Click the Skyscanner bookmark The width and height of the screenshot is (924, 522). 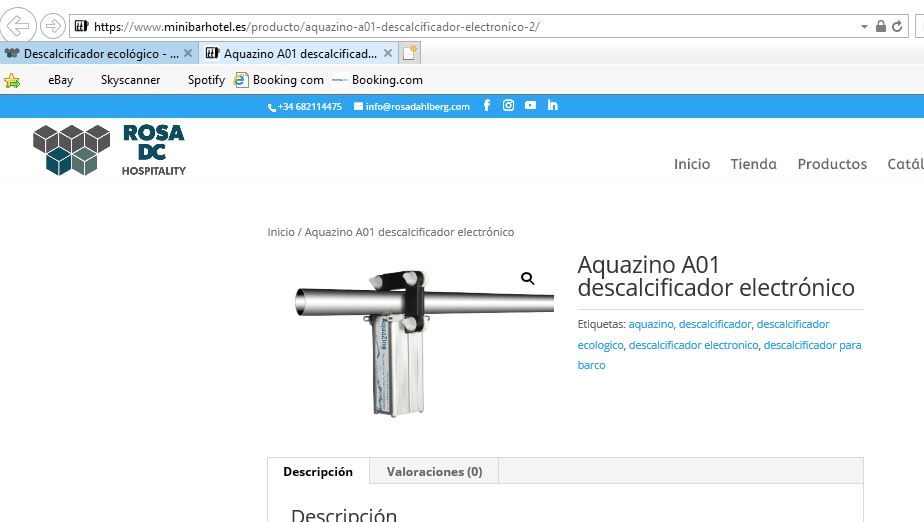(130, 80)
